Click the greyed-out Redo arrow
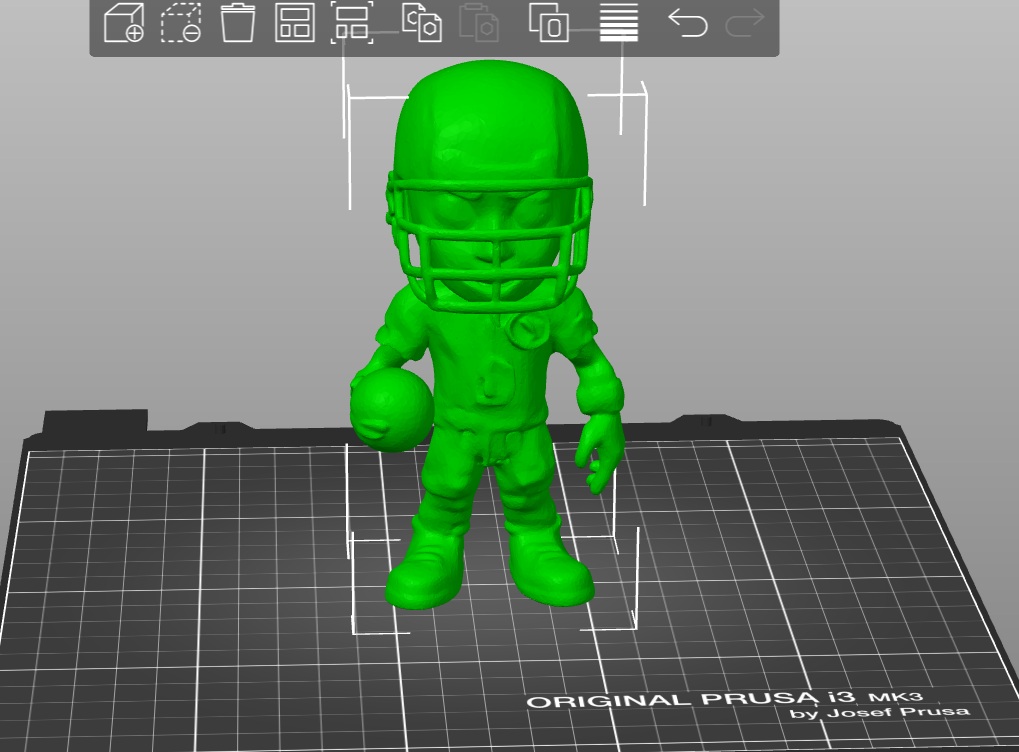The height and width of the screenshot is (752, 1019). point(745,23)
